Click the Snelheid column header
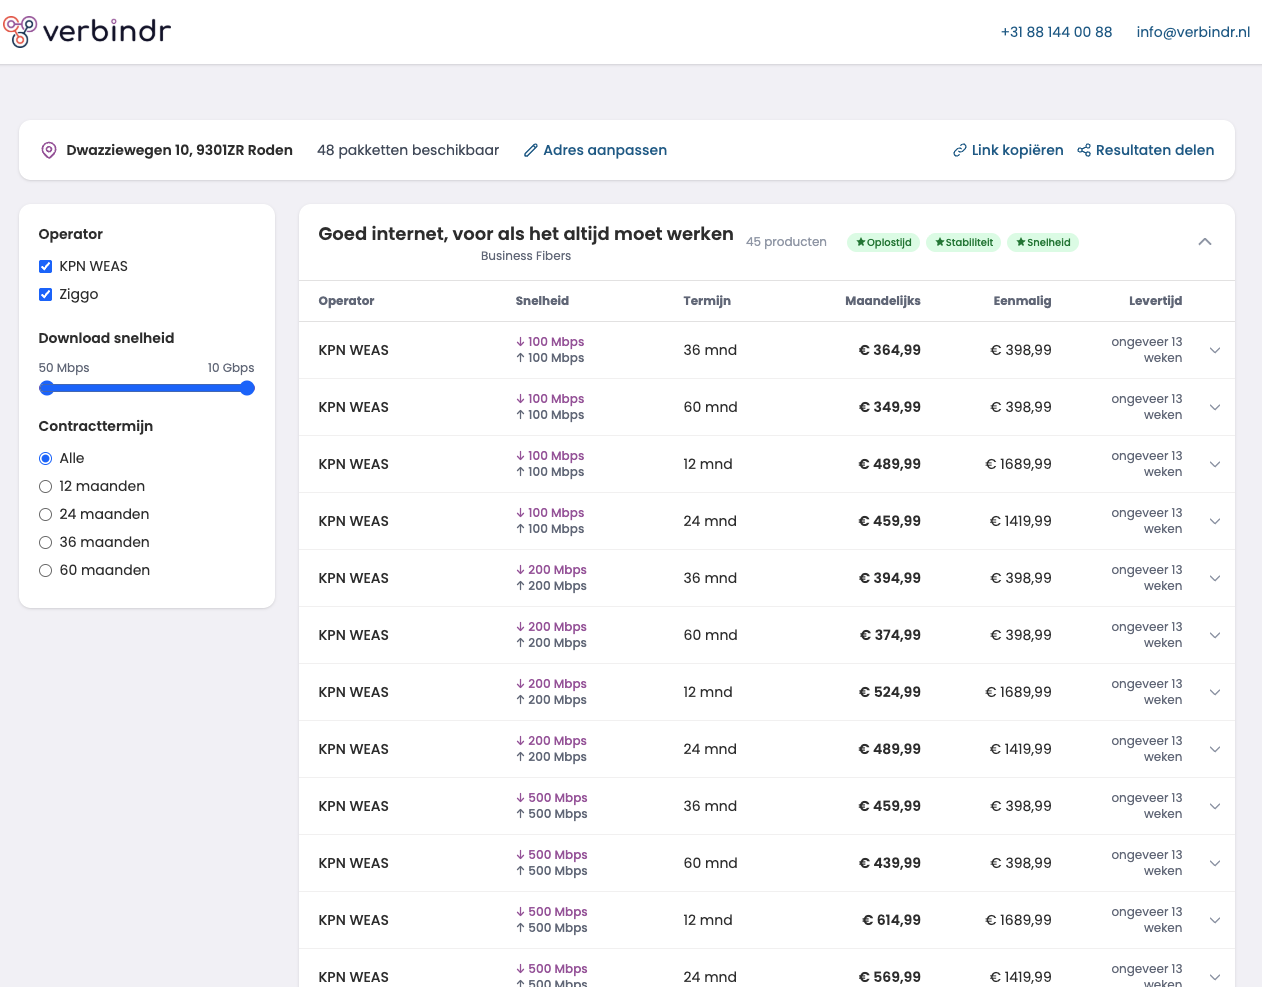The width and height of the screenshot is (1262, 987). tap(542, 301)
